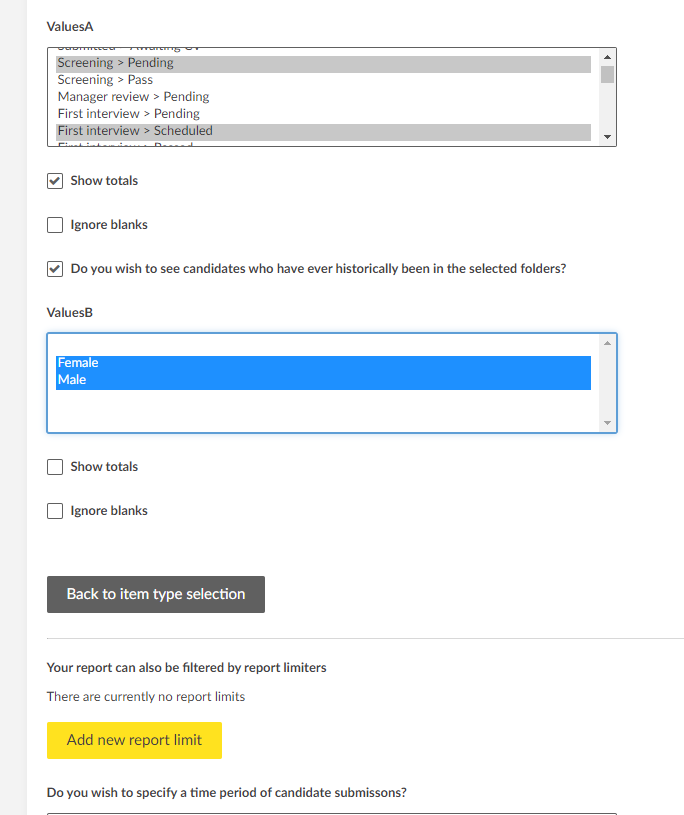
Task: Click the ValuesA scrollbar thumb
Action: point(607,72)
